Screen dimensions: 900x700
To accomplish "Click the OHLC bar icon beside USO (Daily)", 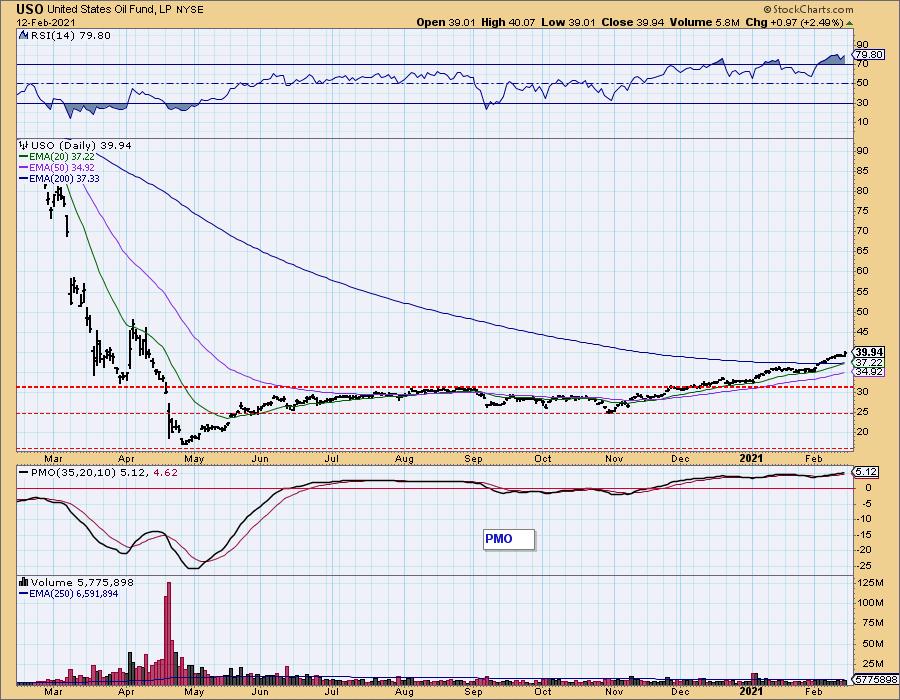I will 24,145.
